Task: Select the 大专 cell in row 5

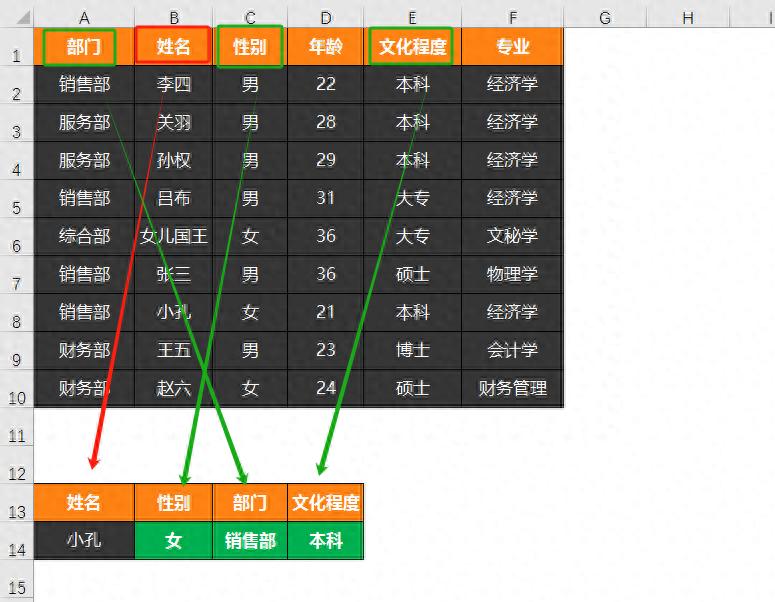Action: point(412,199)
